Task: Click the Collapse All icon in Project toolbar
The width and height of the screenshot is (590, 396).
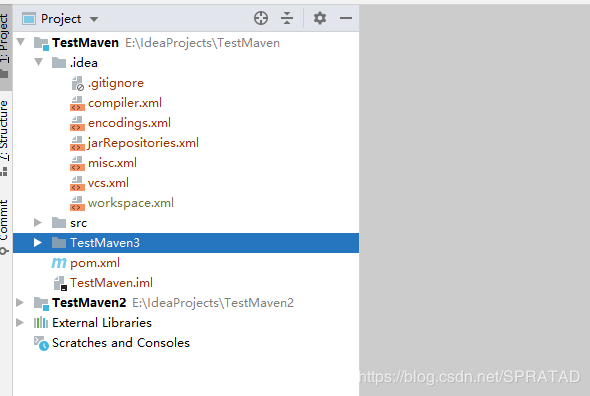Action: click(287, 18)
